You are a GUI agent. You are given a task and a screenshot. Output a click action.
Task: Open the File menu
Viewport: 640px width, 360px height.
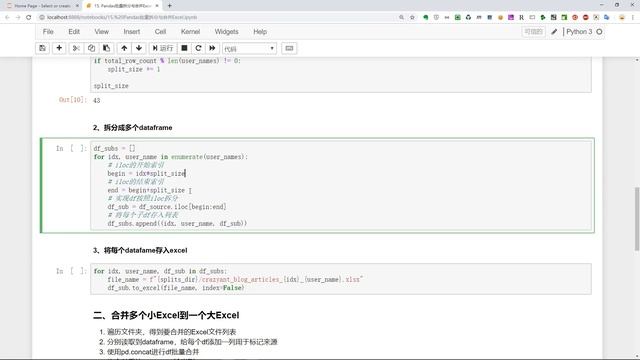point(48,31)
